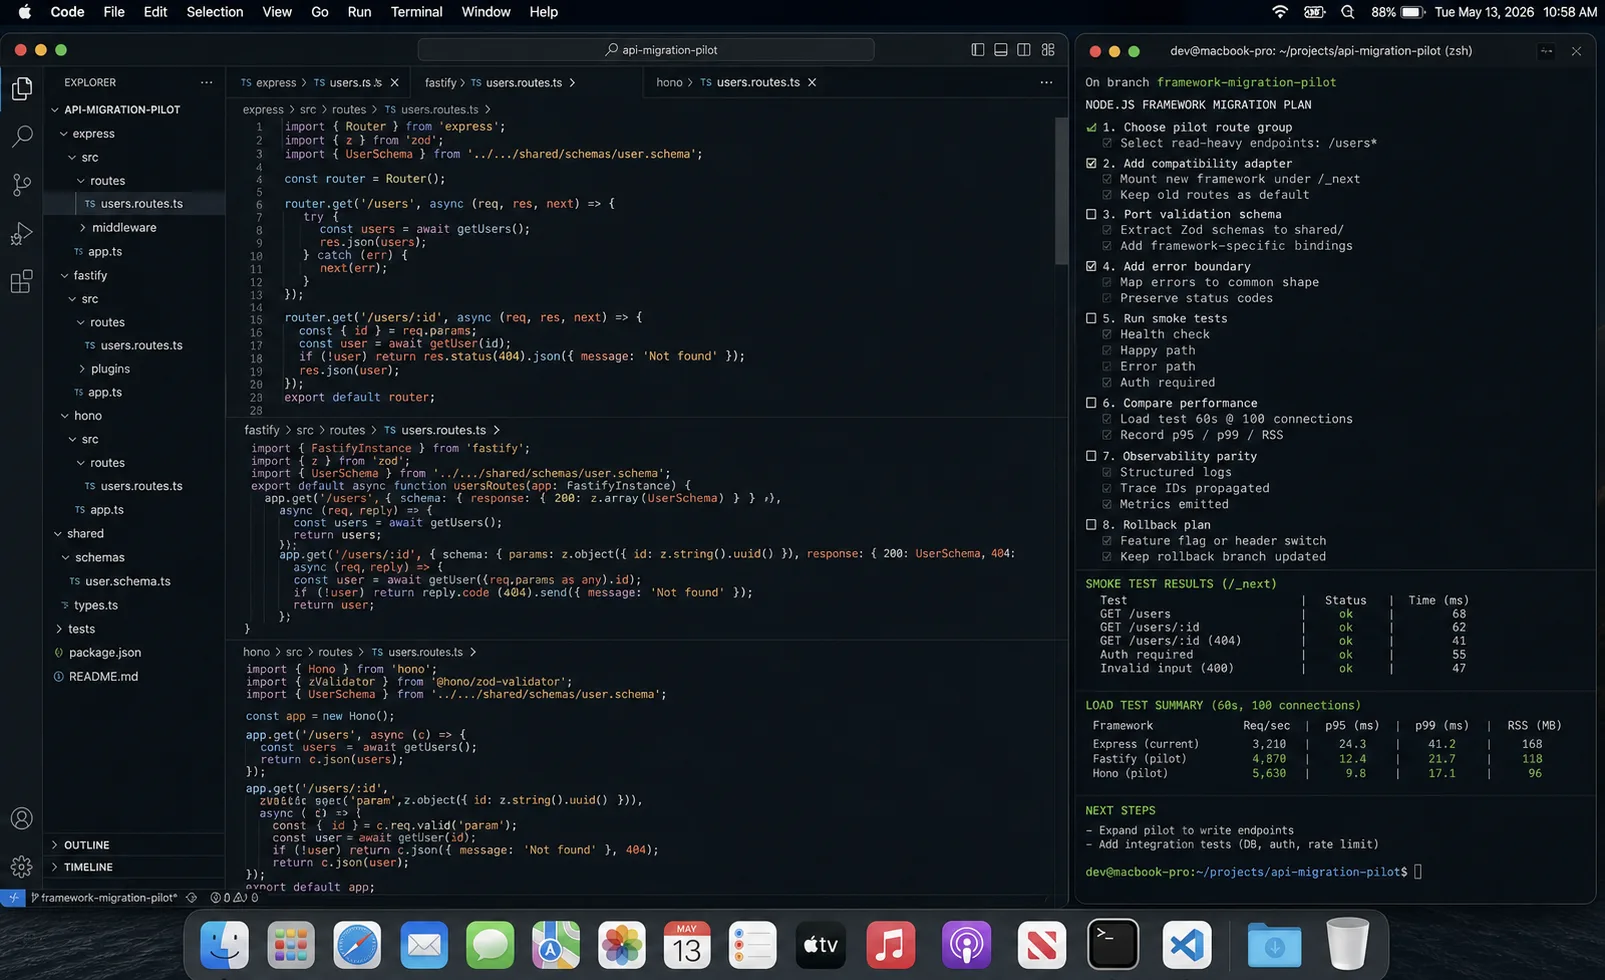Expand the middleware folder
This screenshot has height=980, width=1605.
(x=82, y=228)
